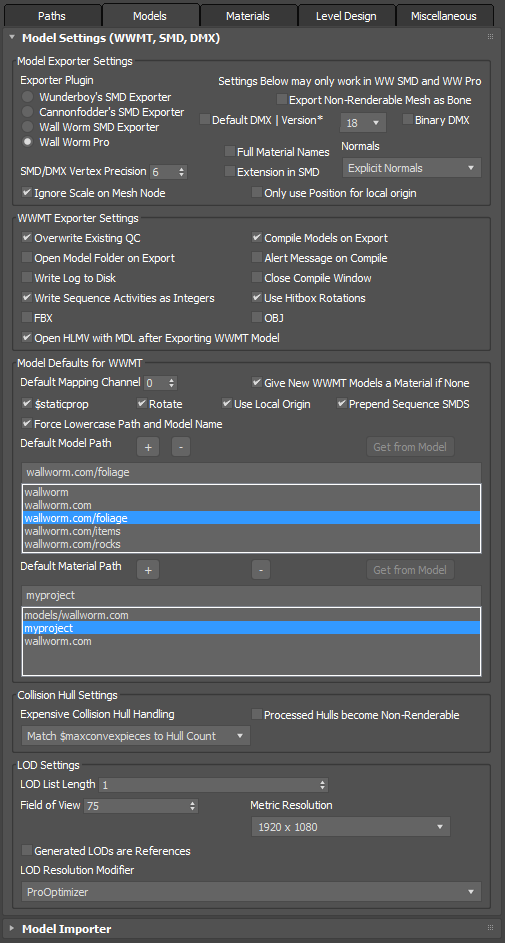Enable Only use Position for local origin
Screen dimensions: 505x943
point(257,192)
